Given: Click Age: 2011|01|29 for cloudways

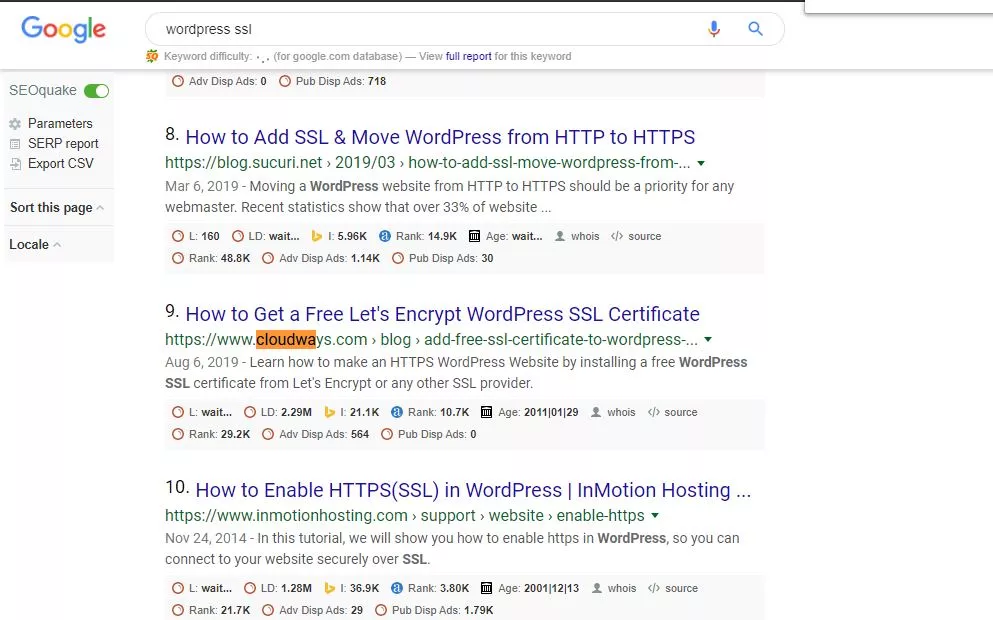Looking at the screenshot, I should [538, 412].
